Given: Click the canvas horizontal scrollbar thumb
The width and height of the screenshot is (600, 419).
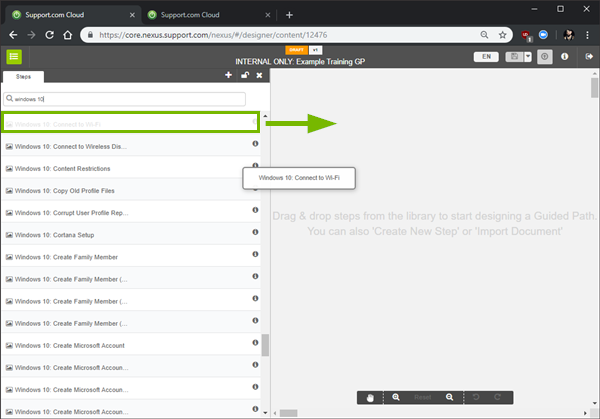Looking at the screenshot, I should 289,413.
